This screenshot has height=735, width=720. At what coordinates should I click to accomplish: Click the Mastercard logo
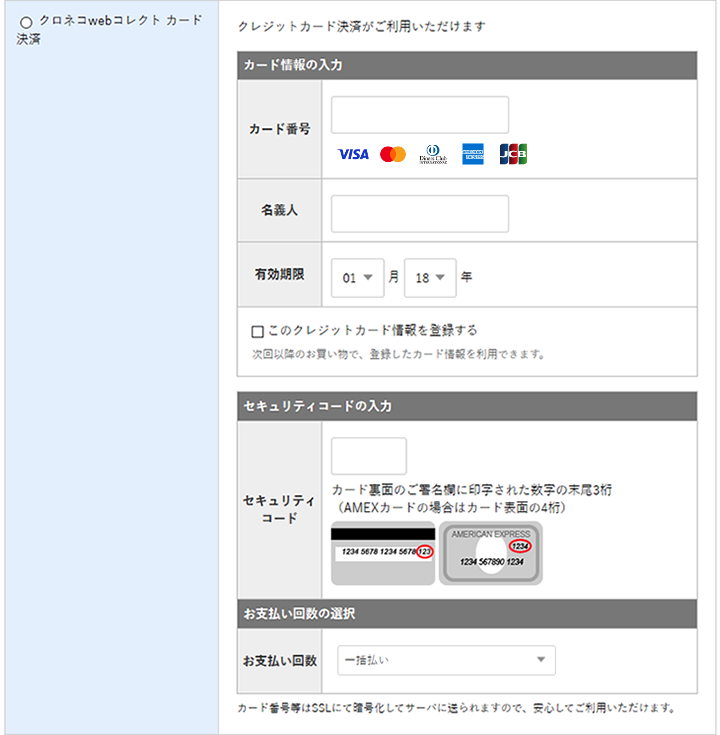[393, 154]
